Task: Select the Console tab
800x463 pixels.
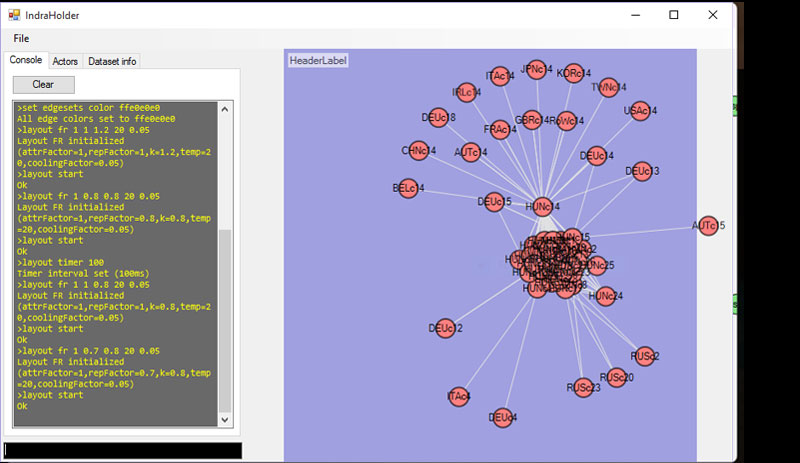Action: 25,60
